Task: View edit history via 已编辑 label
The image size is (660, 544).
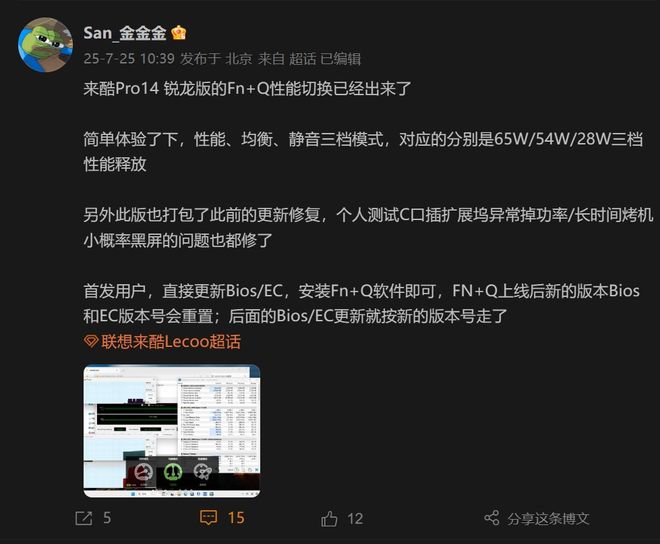Action: click(x=341, y=59)
